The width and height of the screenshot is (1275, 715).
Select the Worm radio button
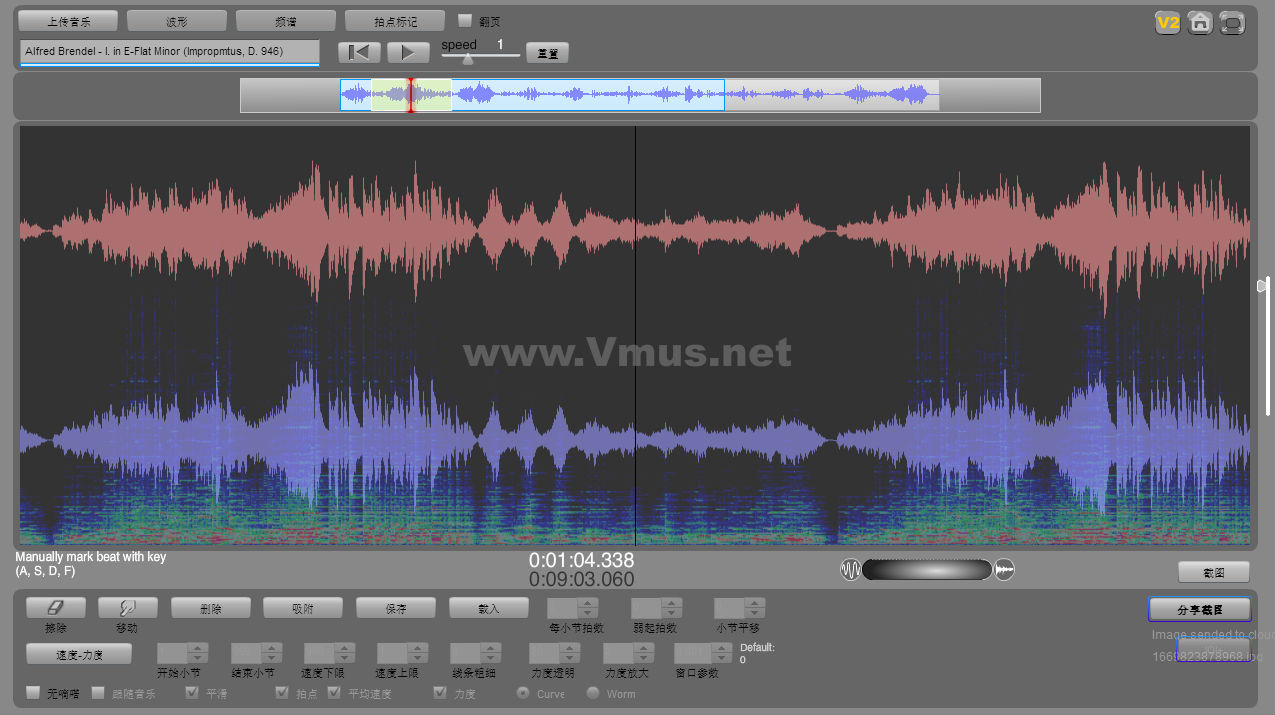click(593, 693)
